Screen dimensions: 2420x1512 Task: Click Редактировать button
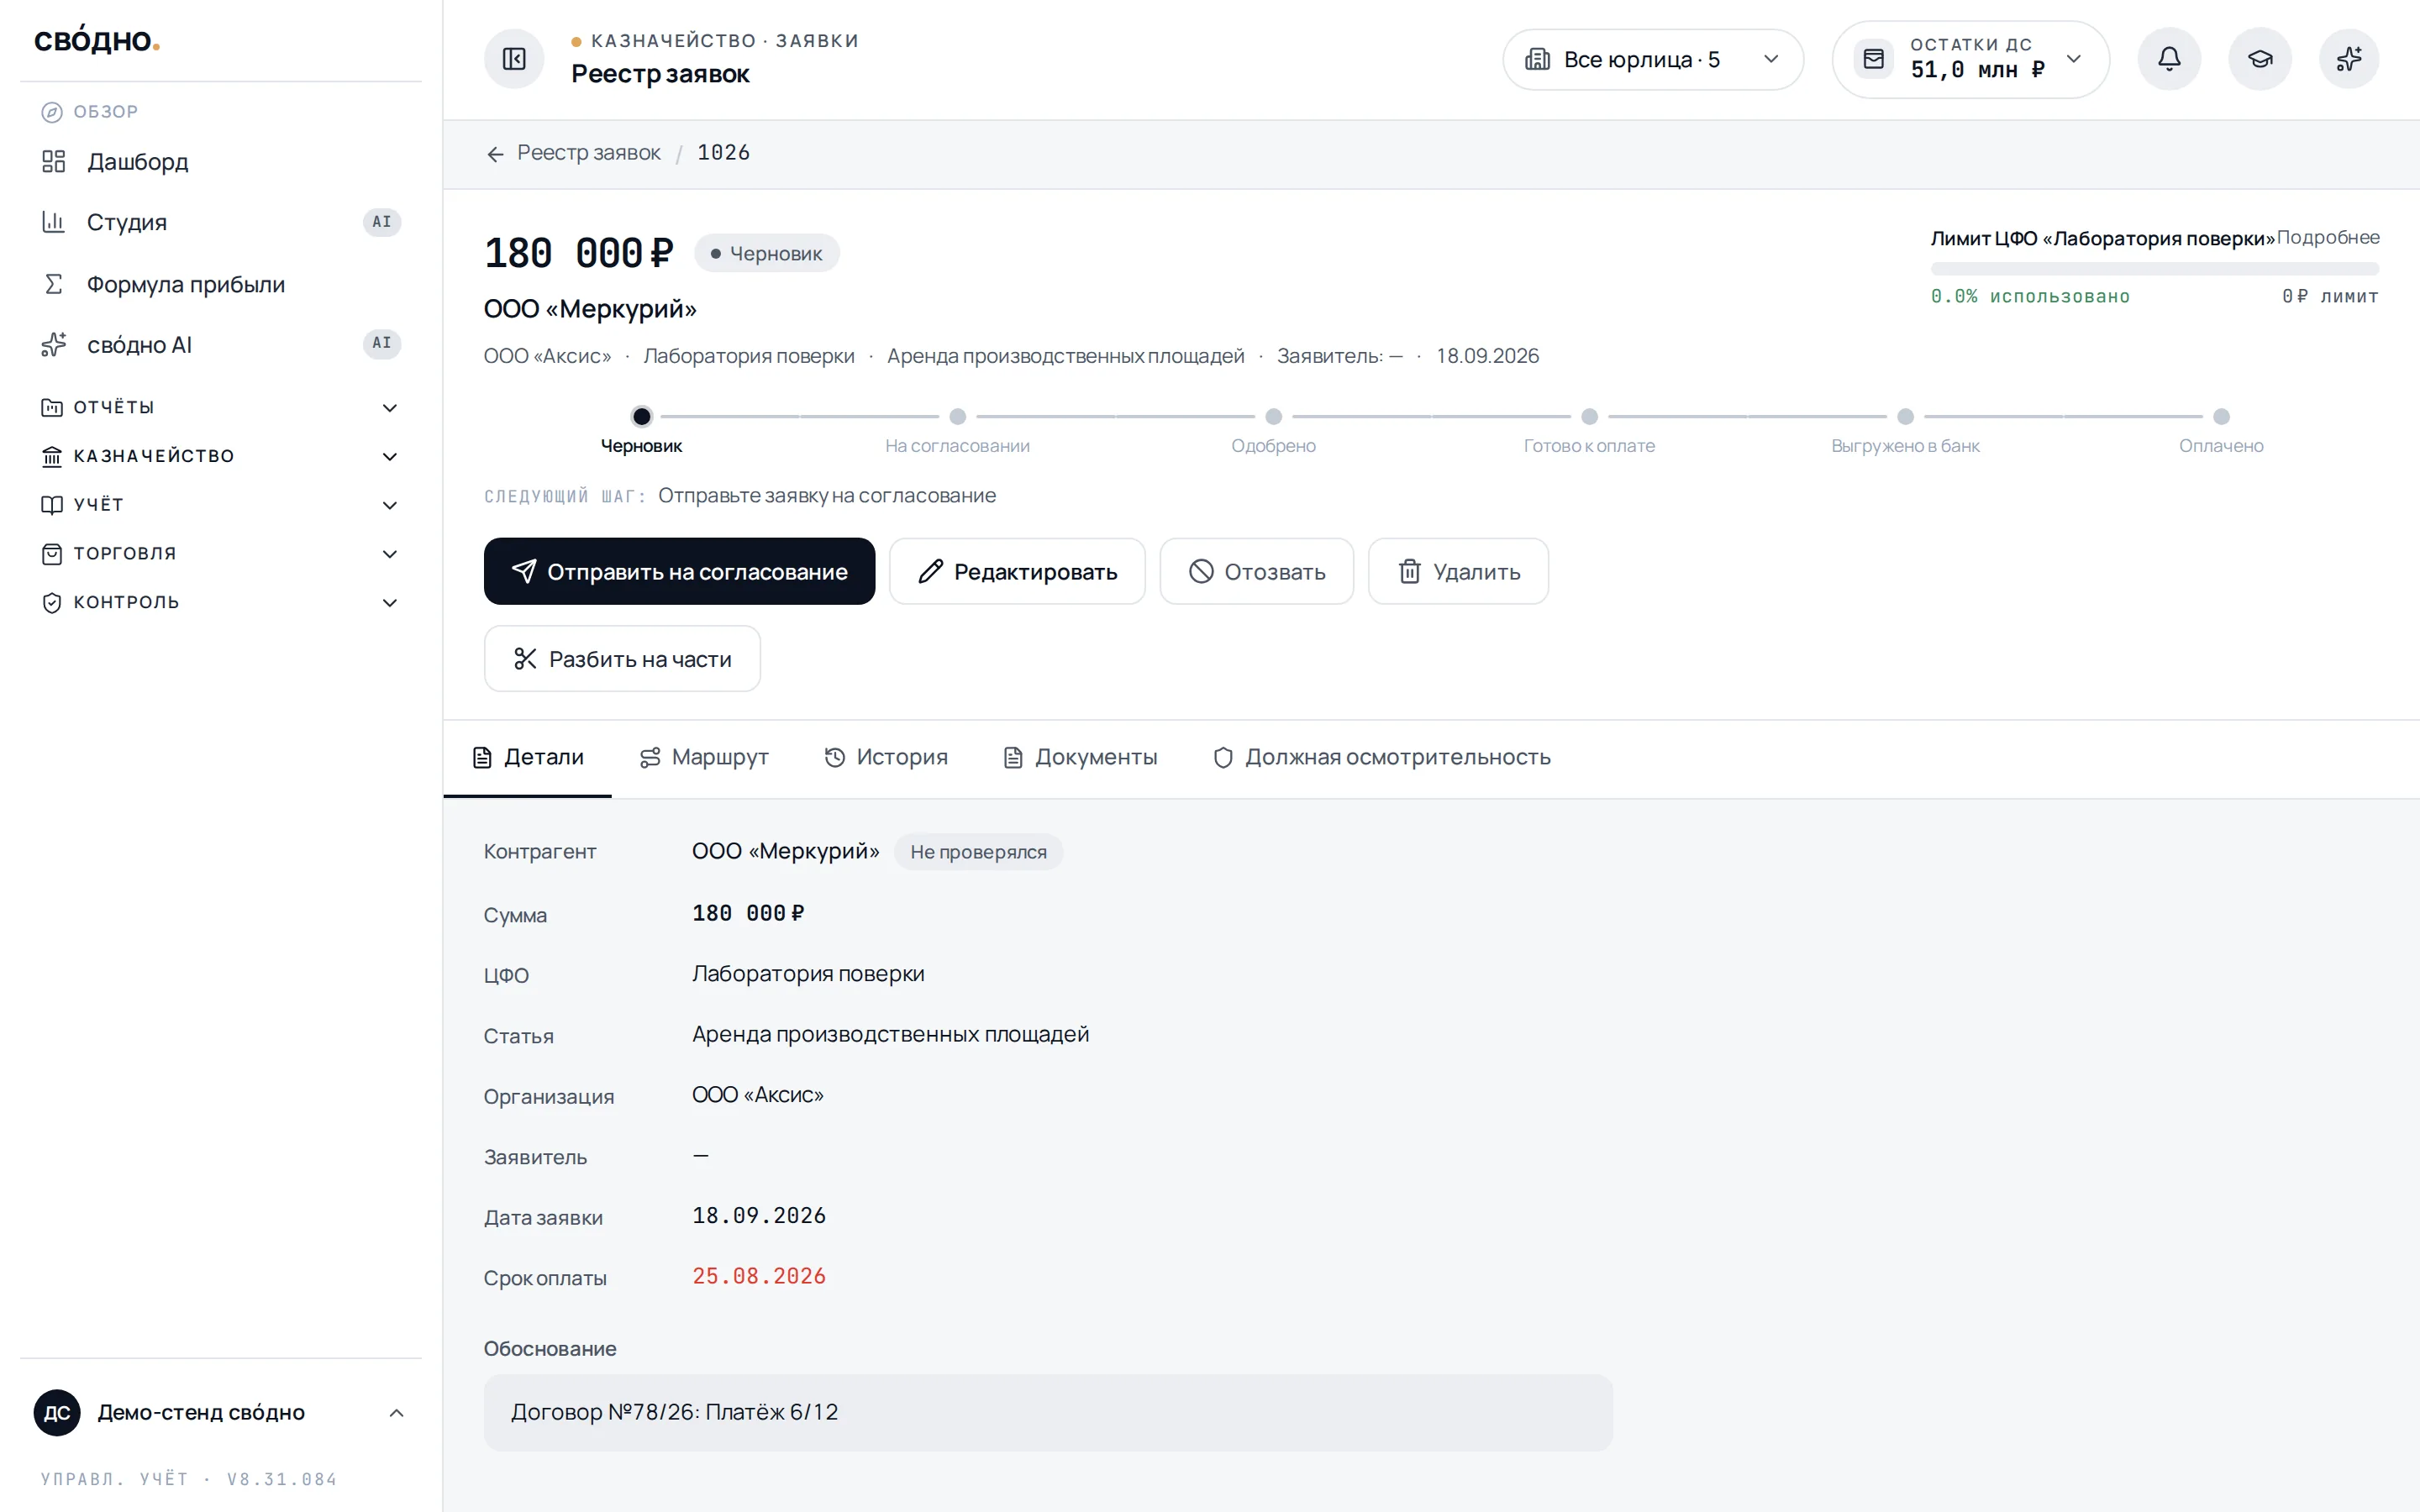coord(1017,571)
